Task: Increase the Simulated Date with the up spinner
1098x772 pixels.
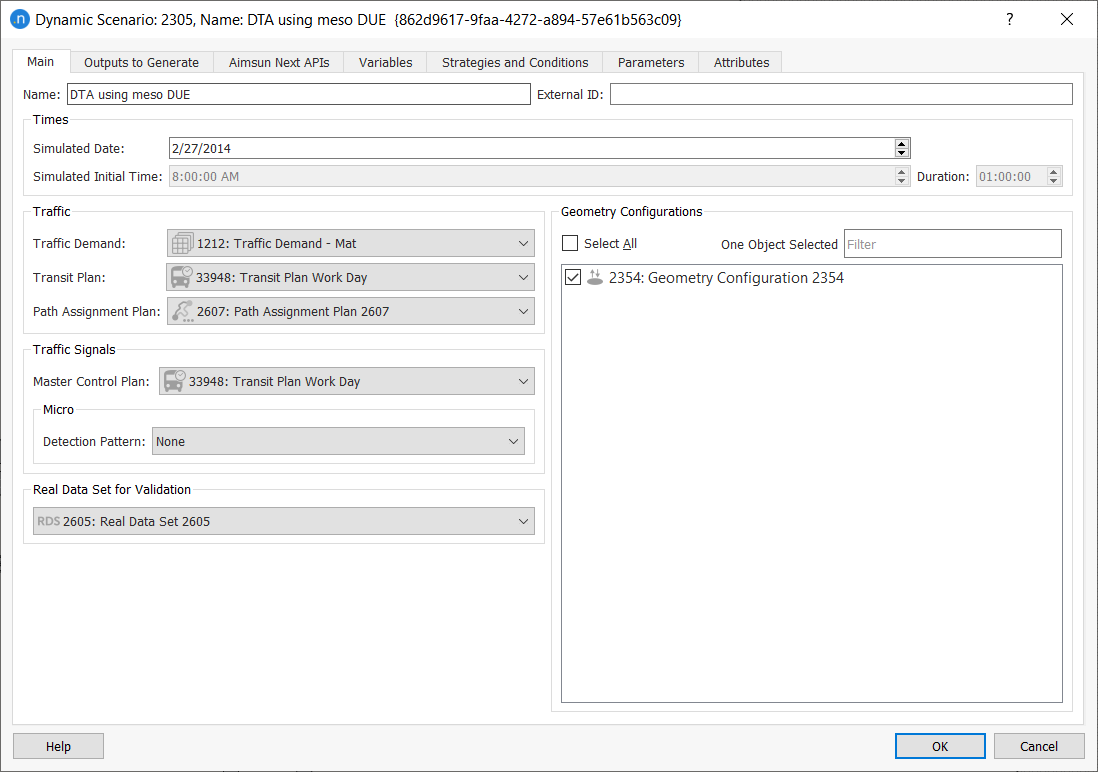Action: [901, 142]
